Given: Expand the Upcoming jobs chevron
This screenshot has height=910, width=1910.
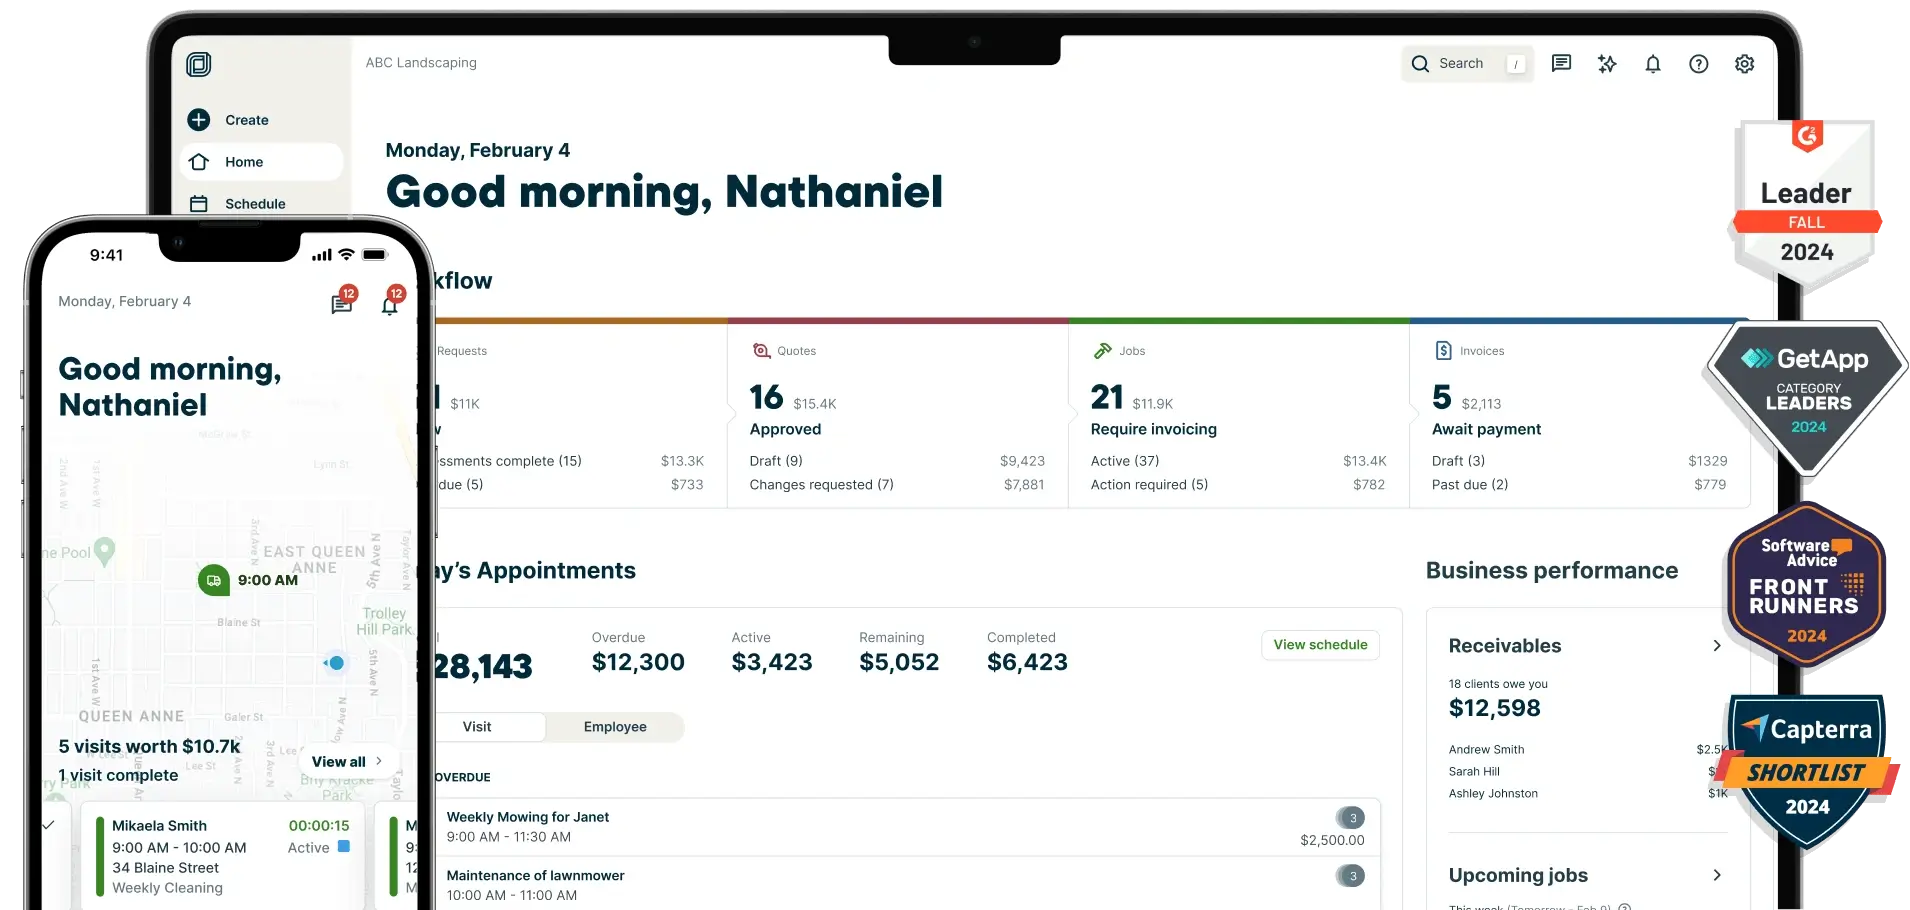Looking at the screenshot, I should point(1717,875).
